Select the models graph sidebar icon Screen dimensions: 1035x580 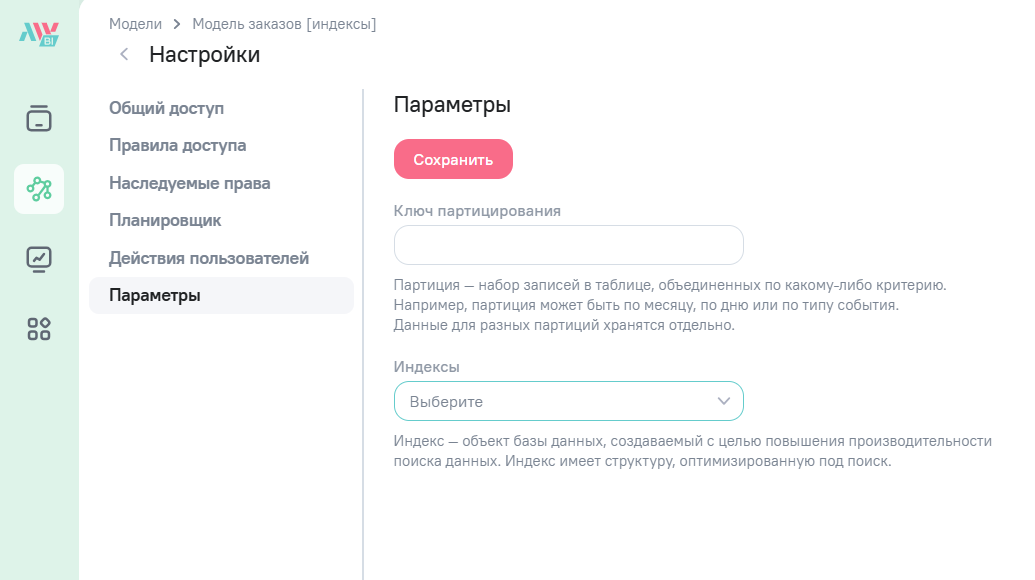pyautogui.click(x=39, y=189)
